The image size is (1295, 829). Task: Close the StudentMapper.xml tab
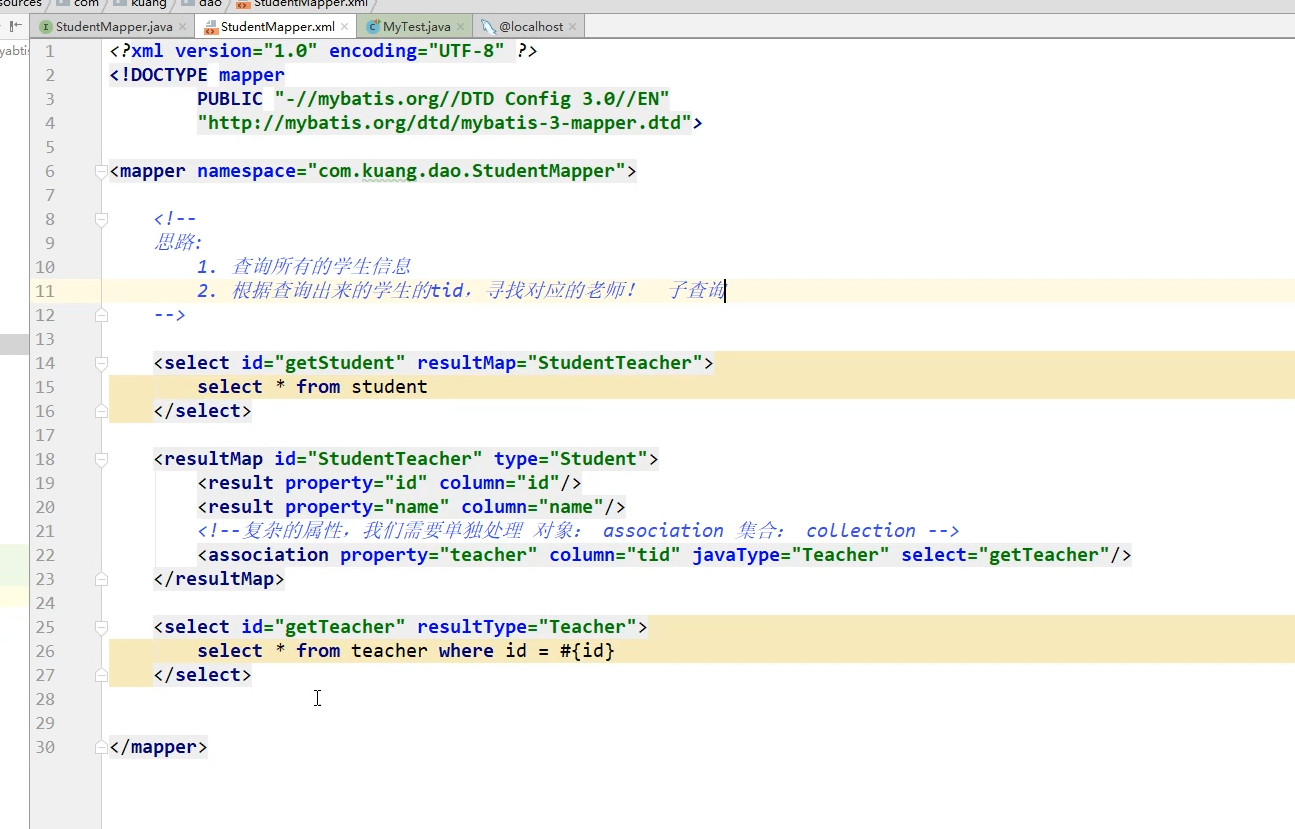[345, 27]
